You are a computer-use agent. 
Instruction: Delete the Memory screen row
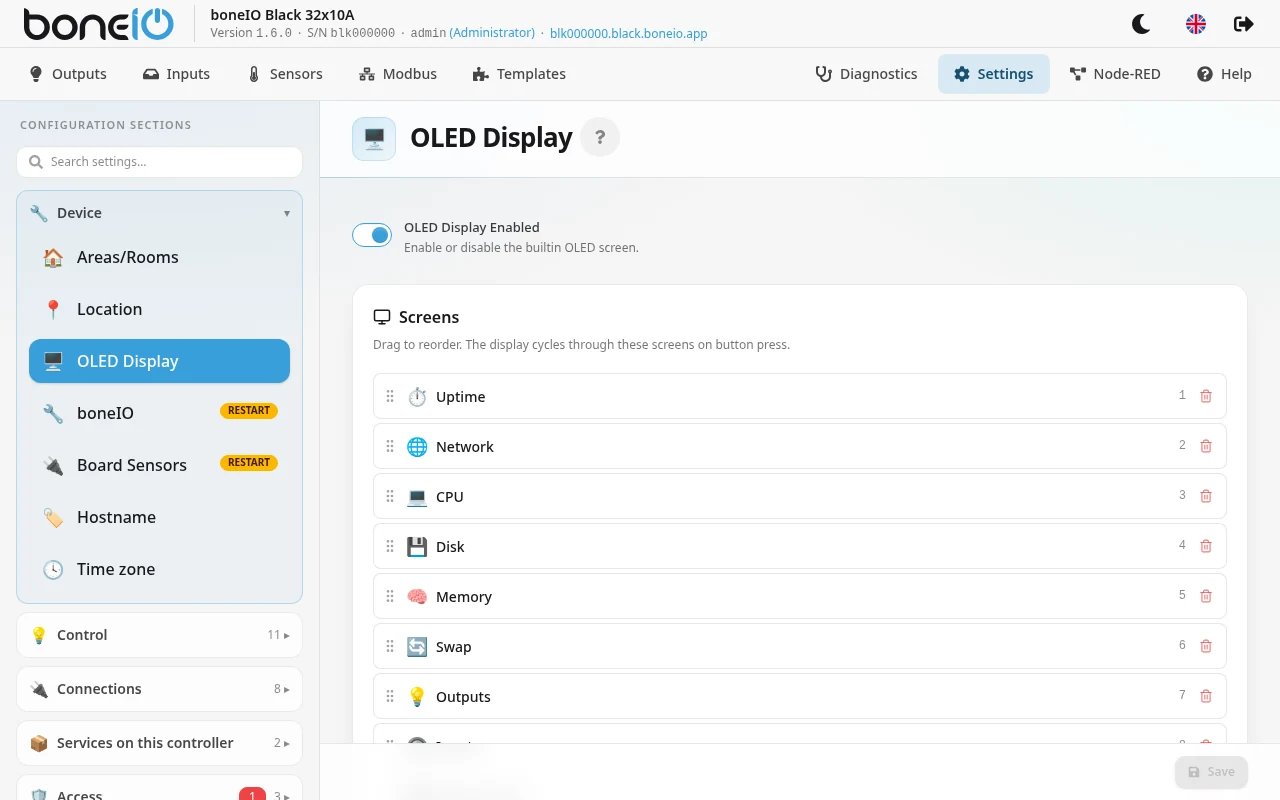pos(1205,596)
